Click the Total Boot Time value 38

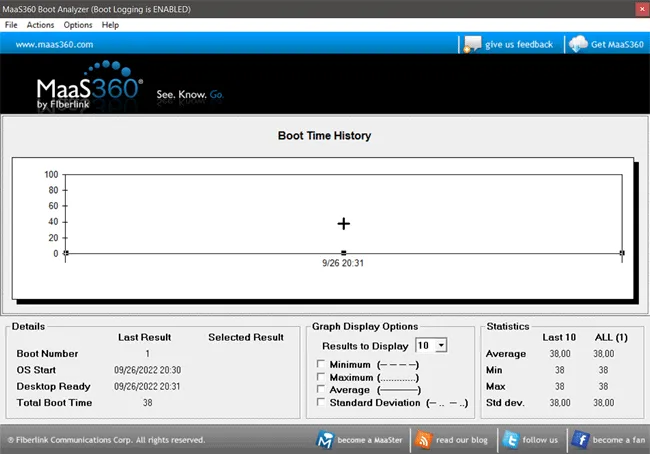pyautogui.click(x=148, y=403)
